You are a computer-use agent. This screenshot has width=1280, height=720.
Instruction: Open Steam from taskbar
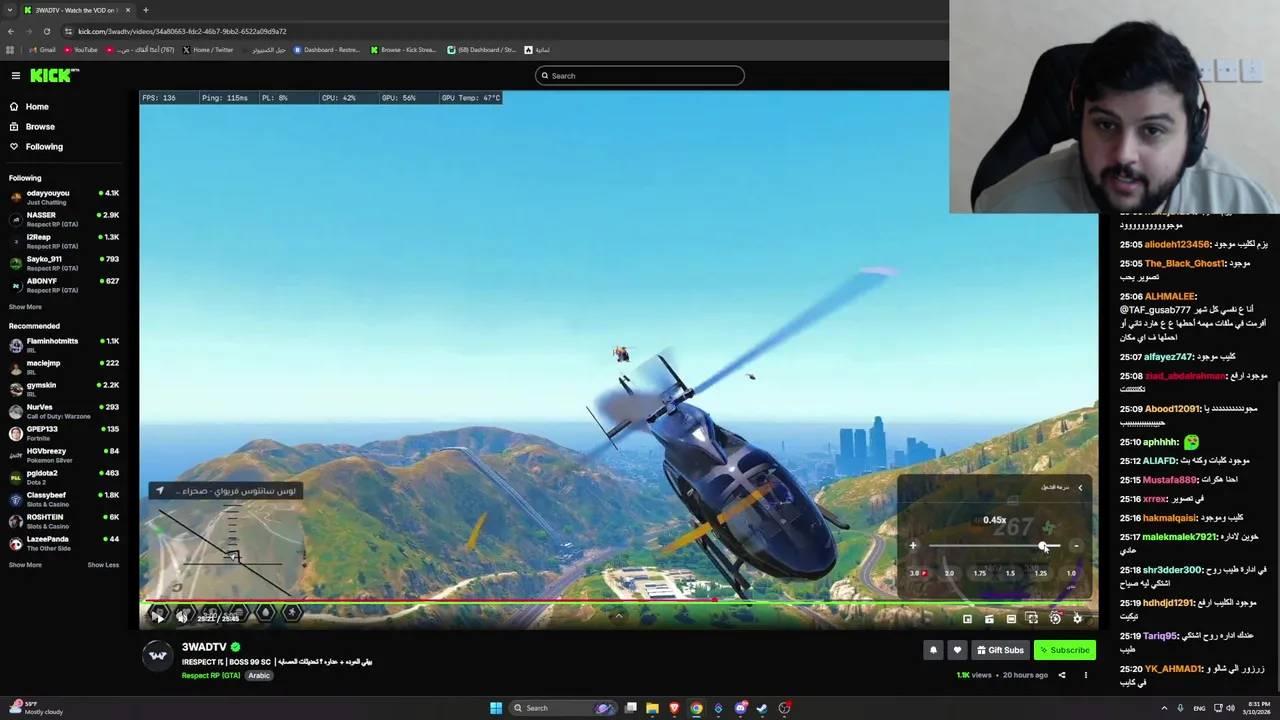tap(762, 708)
